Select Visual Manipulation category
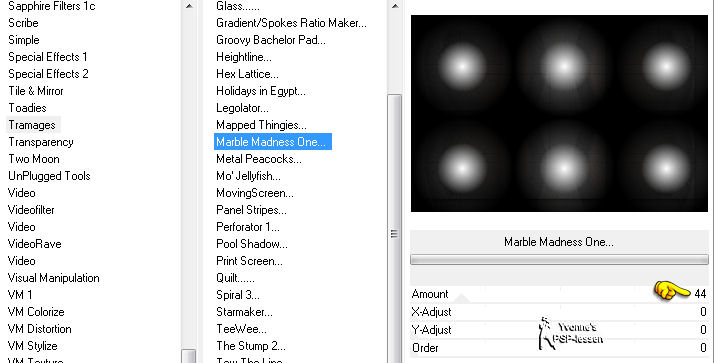This screenshot has width=714, height=363. [54, 278]
